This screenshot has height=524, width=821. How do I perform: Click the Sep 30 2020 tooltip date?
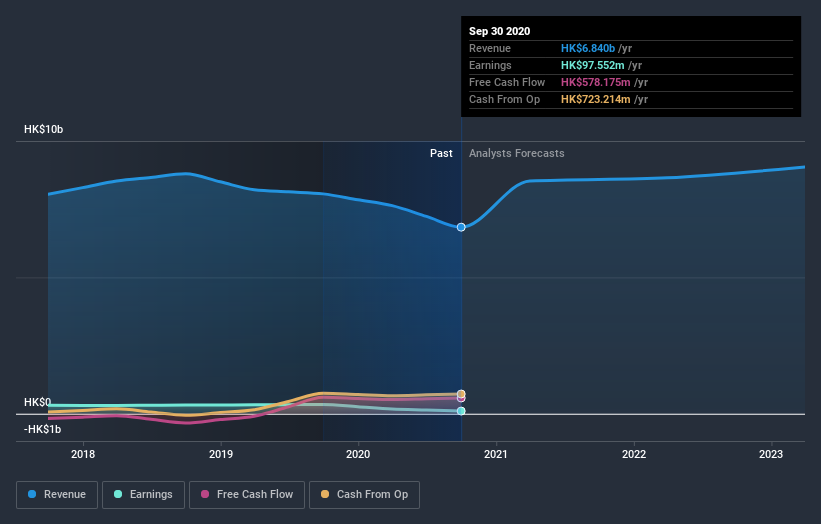pos(500,31)
